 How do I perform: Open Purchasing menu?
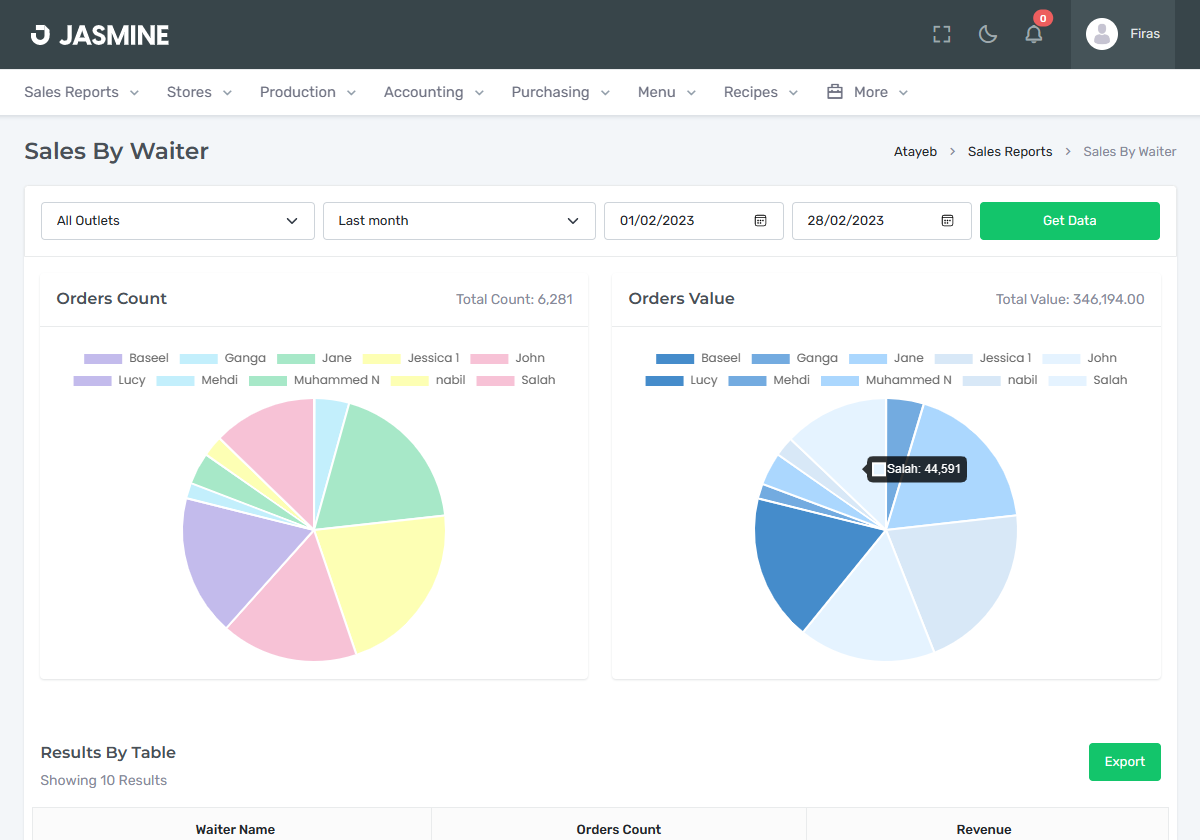pos(561,92)
